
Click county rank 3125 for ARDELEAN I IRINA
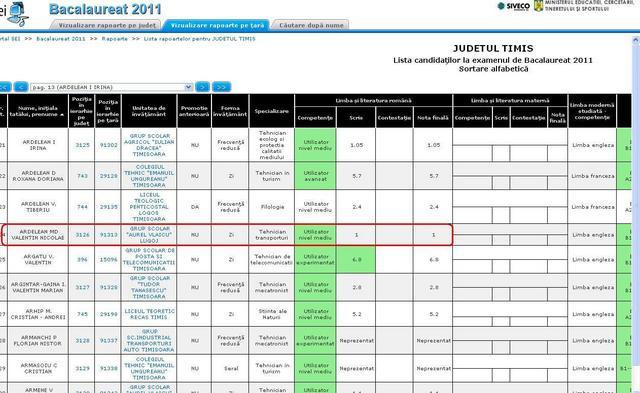(82, 145)
